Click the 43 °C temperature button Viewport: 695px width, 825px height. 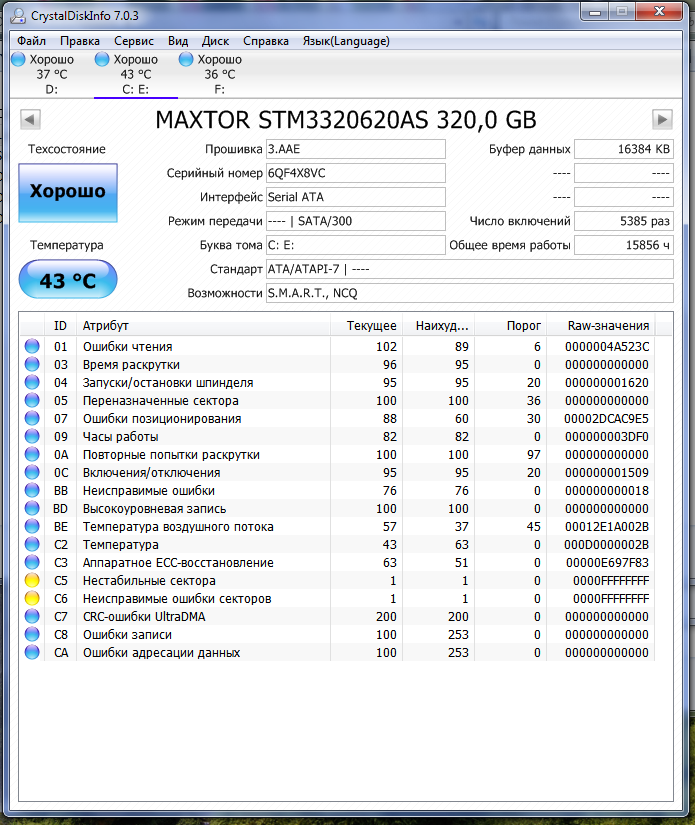click(68, 279)
